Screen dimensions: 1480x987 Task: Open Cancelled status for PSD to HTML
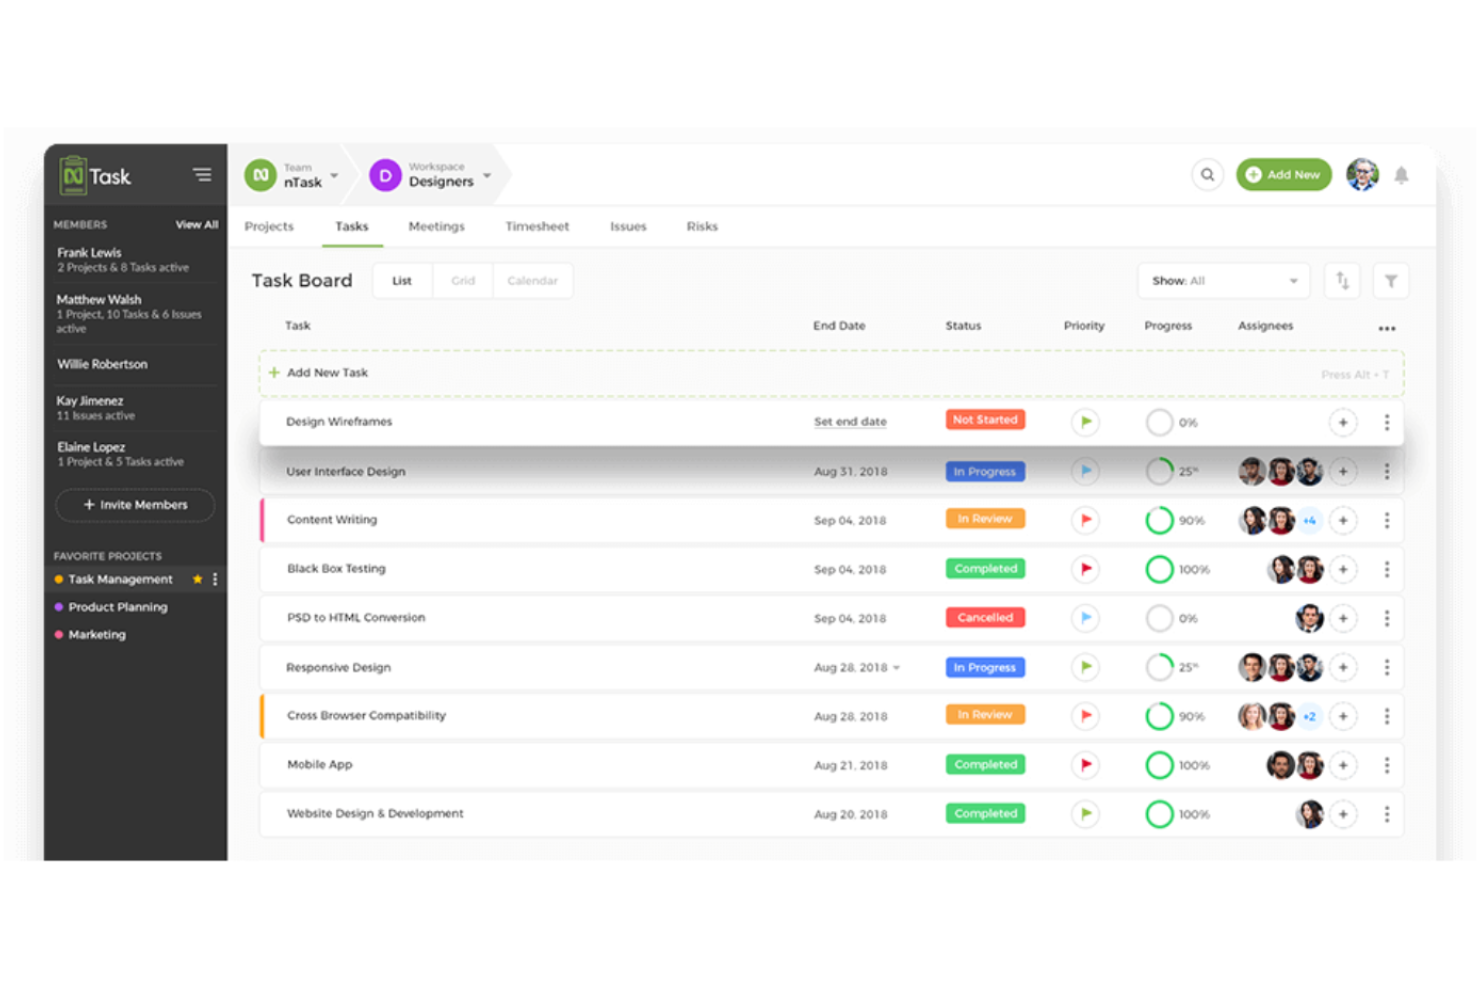point(985,618)
